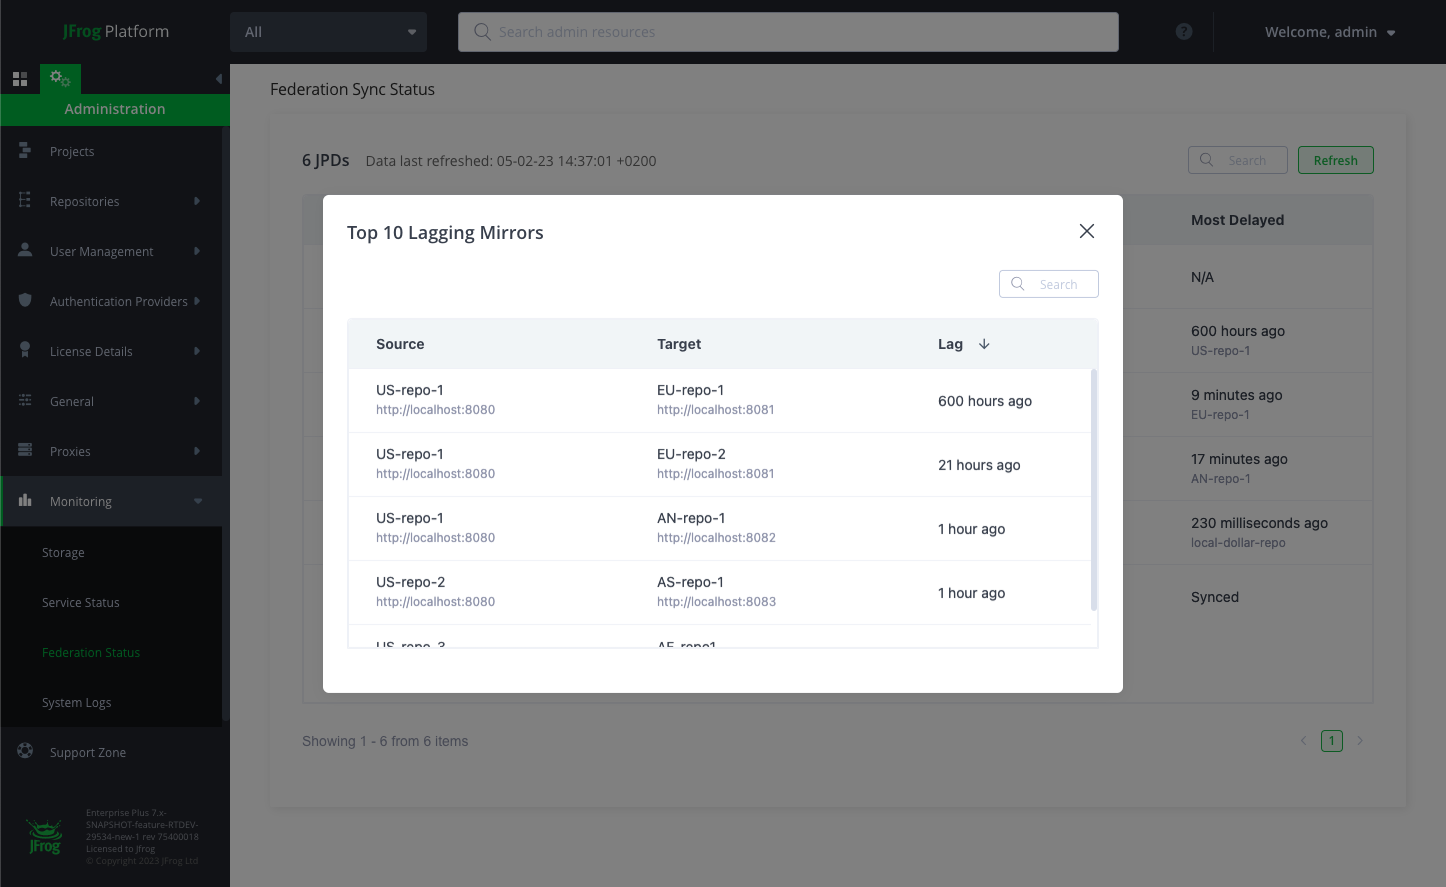Click the Search admin resources field
Screen dimensions: 1446x887
(788, 32)
